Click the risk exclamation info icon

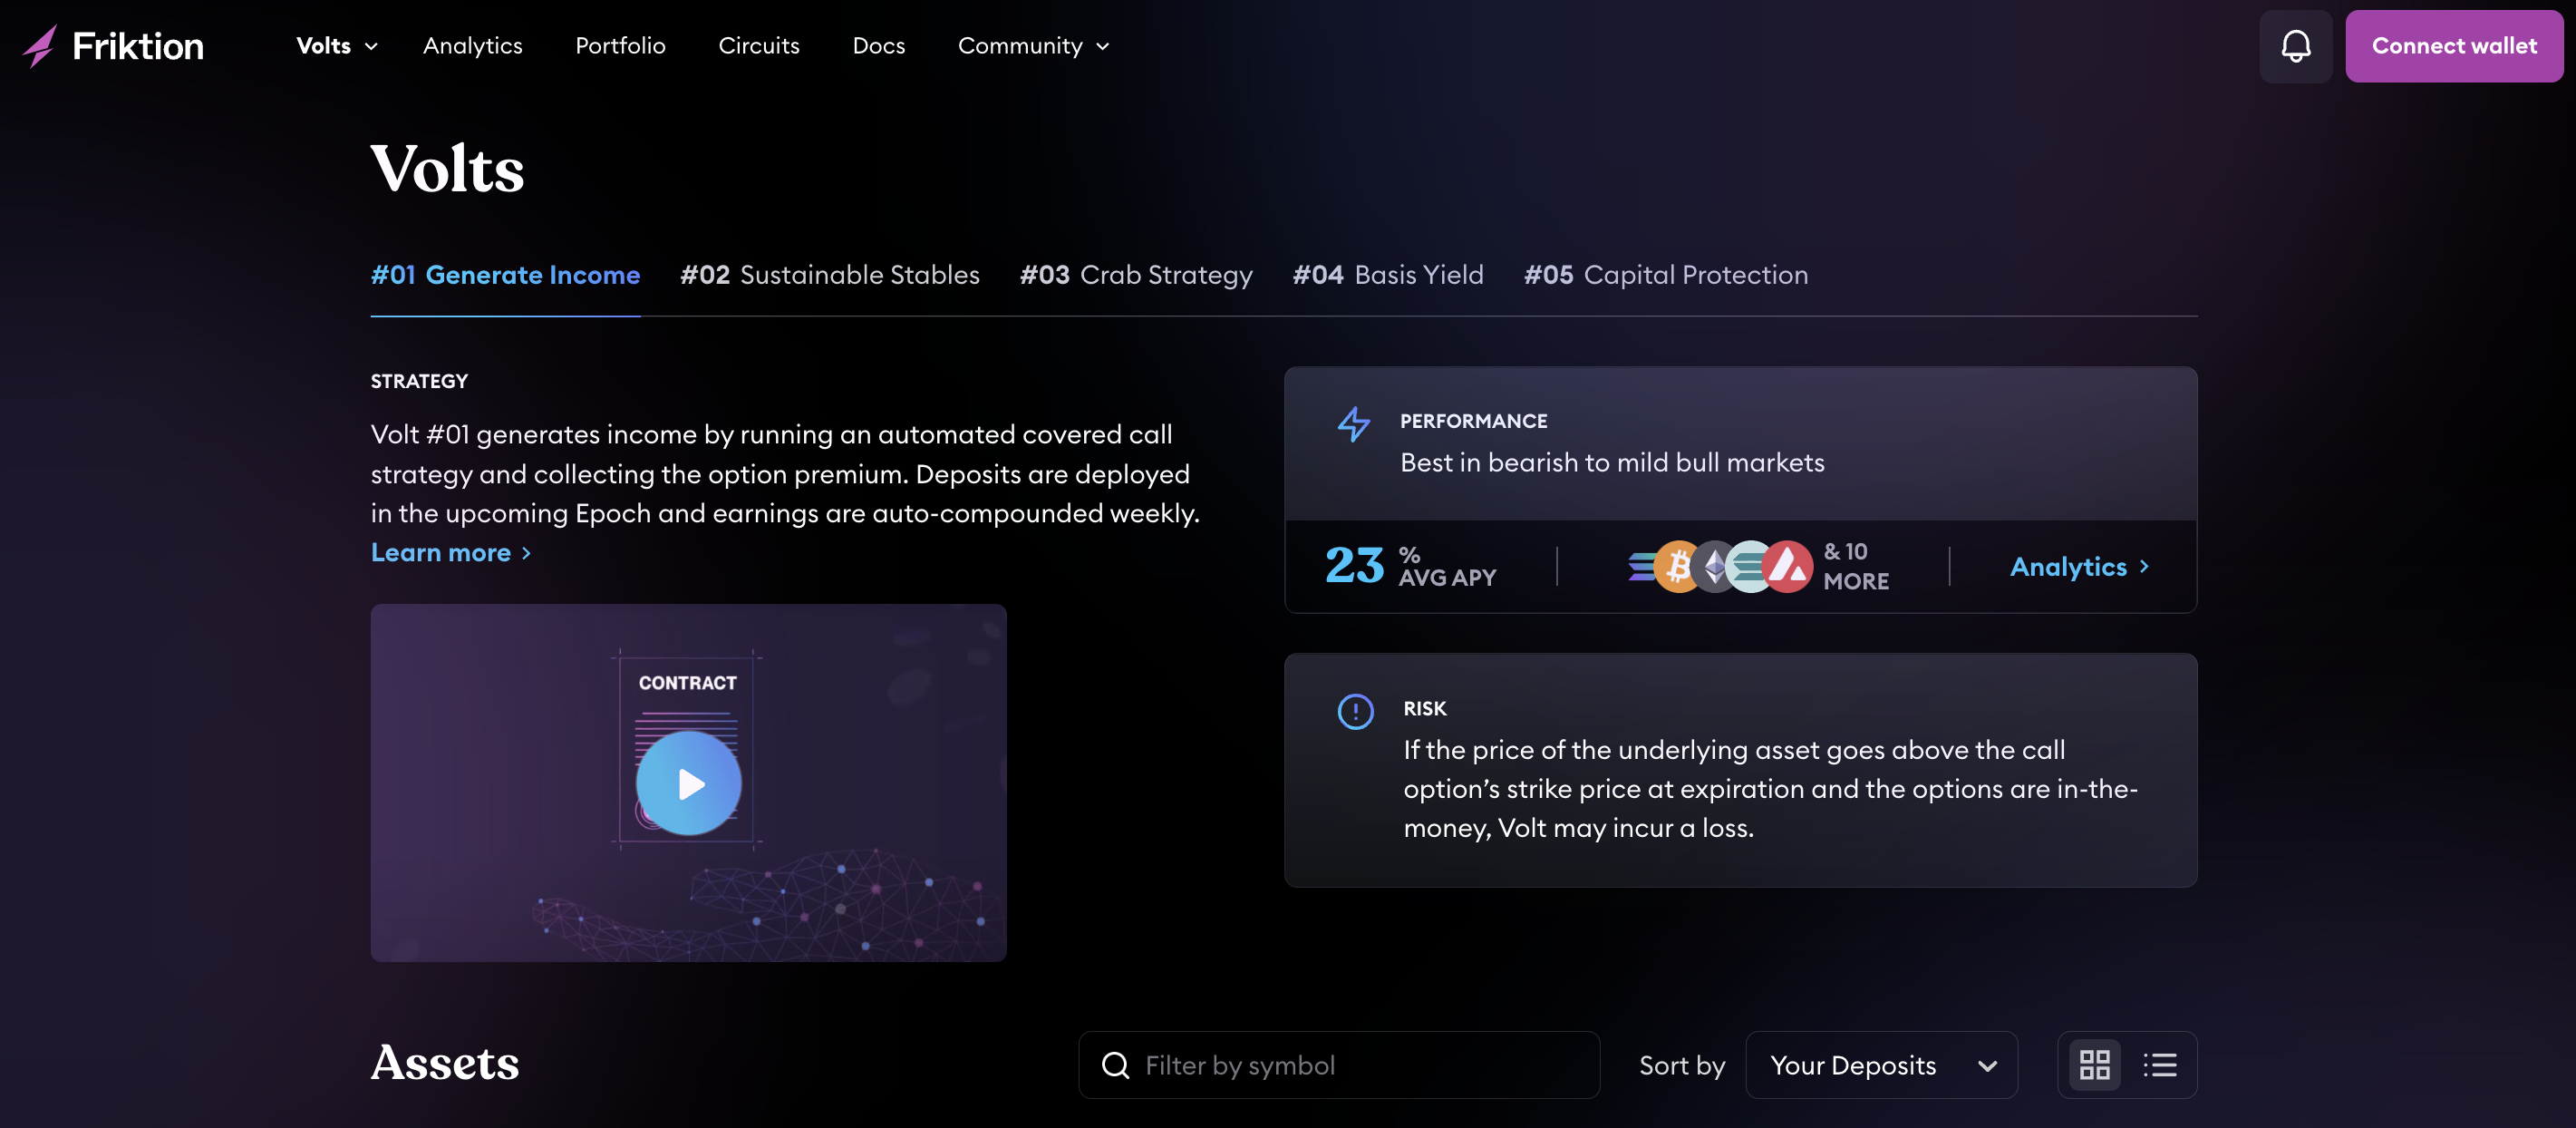click(1355, 711)
